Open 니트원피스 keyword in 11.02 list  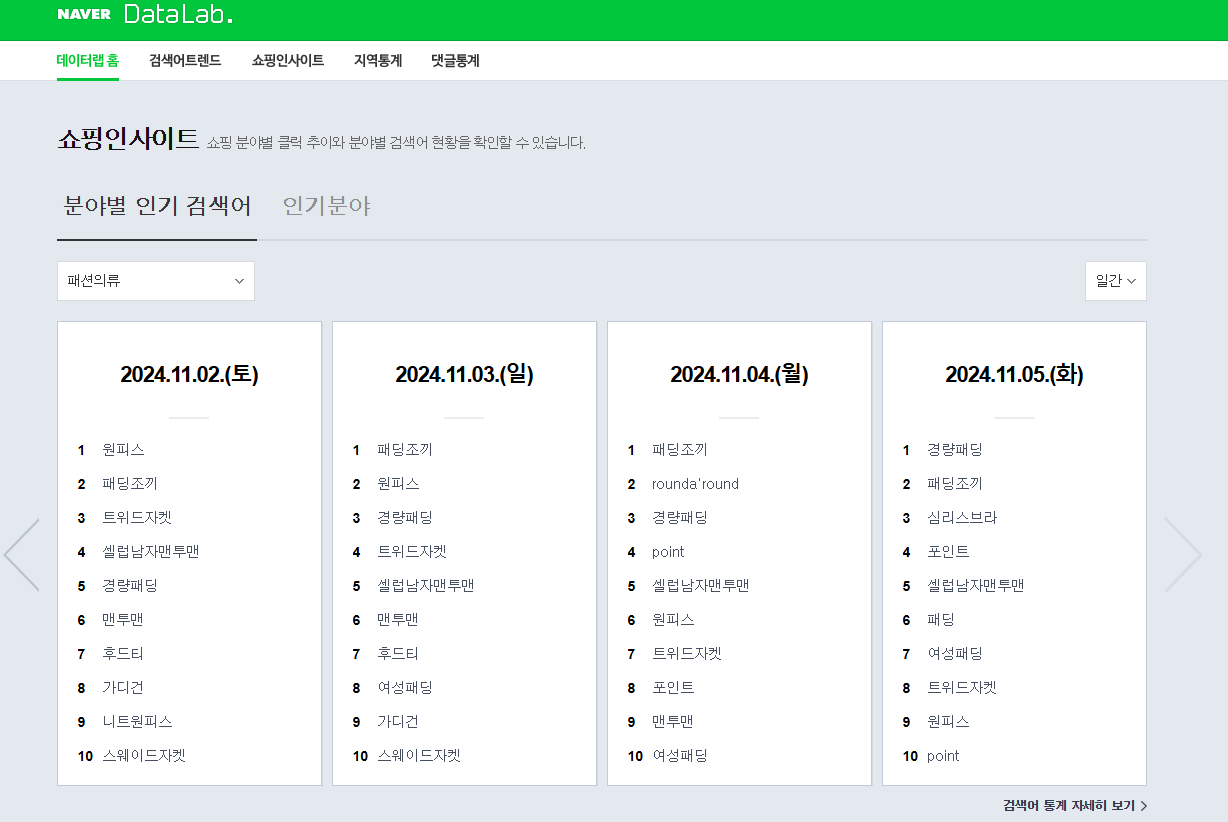tap(137, 722)
